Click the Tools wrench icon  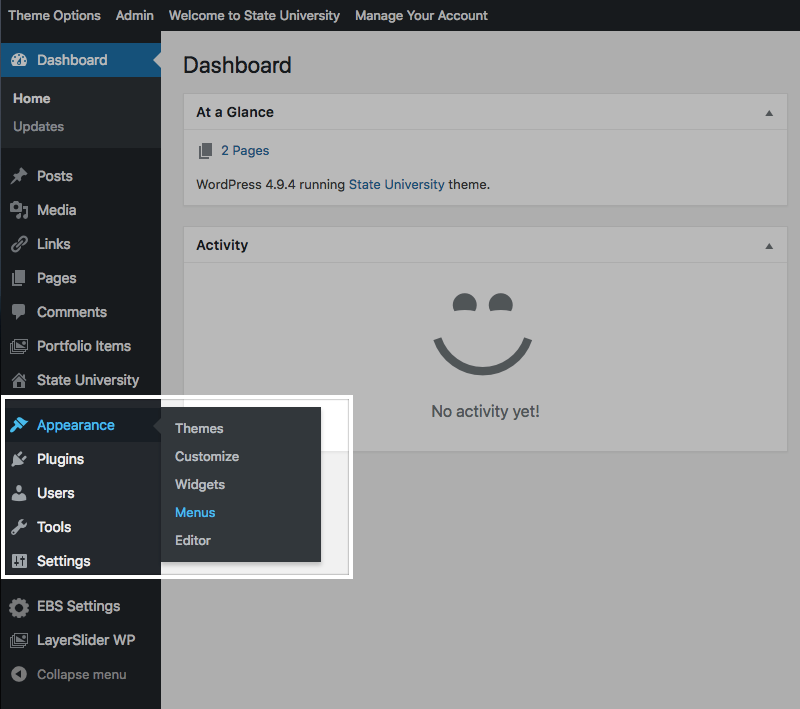[x=19, y=527]
